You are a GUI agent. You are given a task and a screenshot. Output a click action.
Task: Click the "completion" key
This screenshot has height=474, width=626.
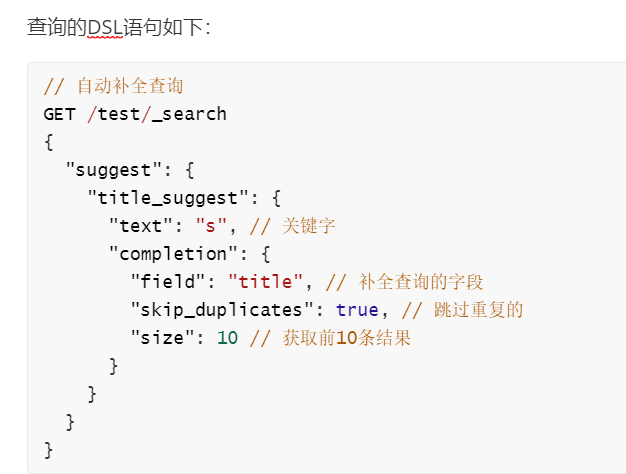pyautogui.click(x=173, y=254)
